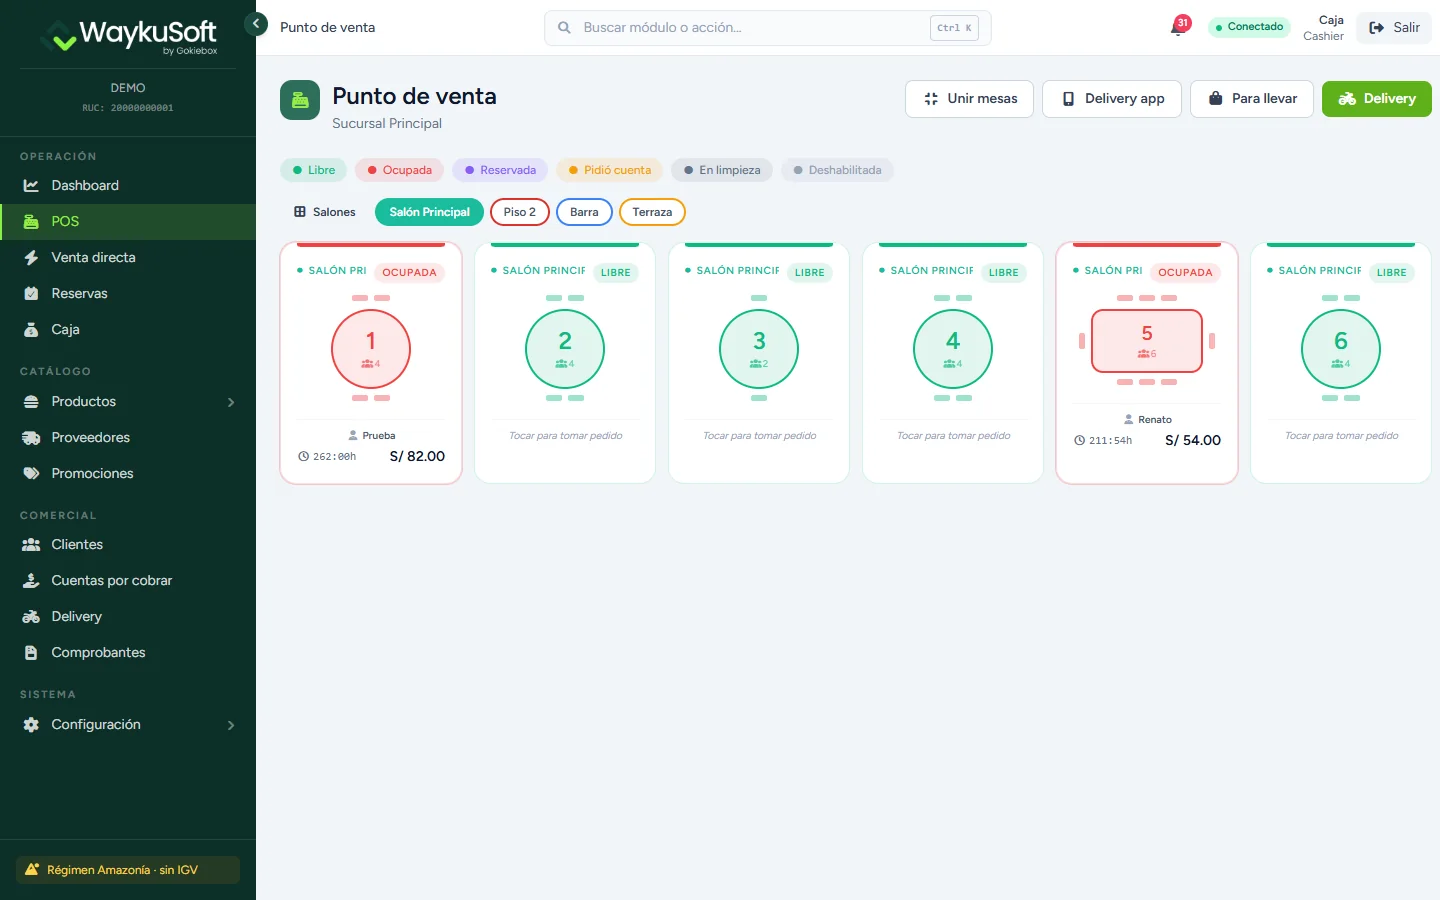
Task: Filter tables by Pidió cuenta status
Action: [x=610, y=170]
